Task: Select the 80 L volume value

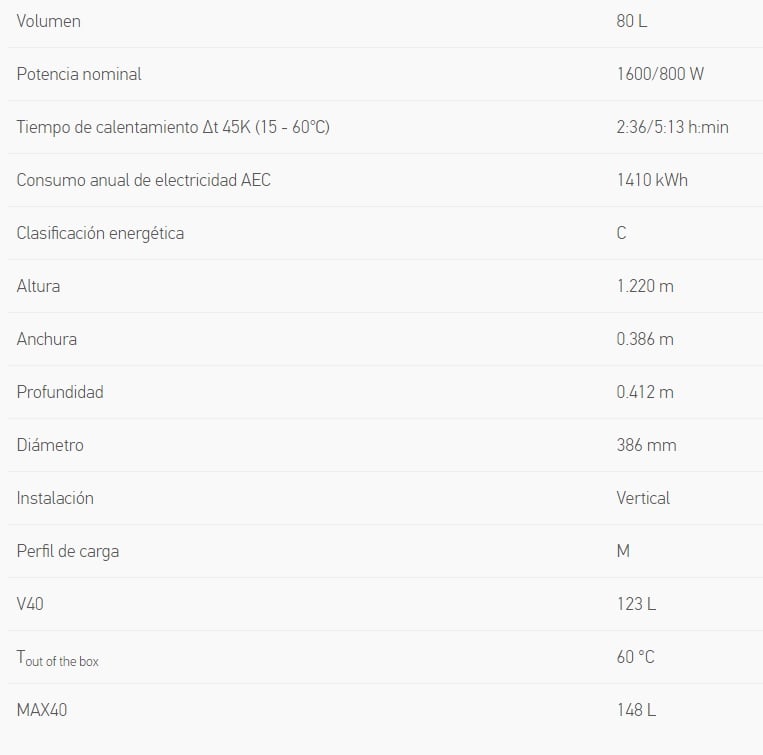Action: 632,21
